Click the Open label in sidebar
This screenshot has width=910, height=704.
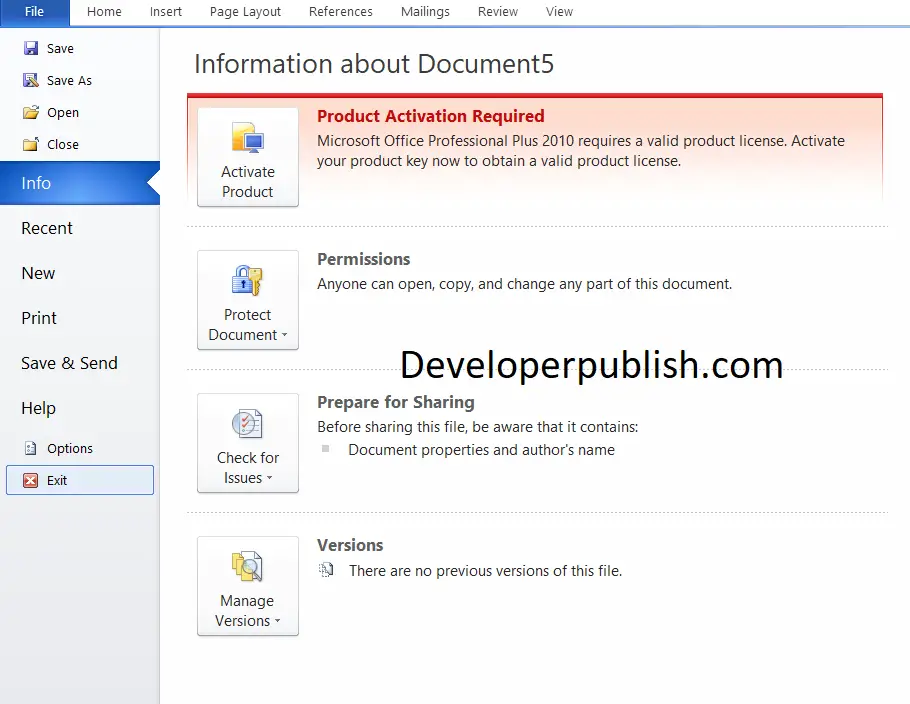[63, 113]
